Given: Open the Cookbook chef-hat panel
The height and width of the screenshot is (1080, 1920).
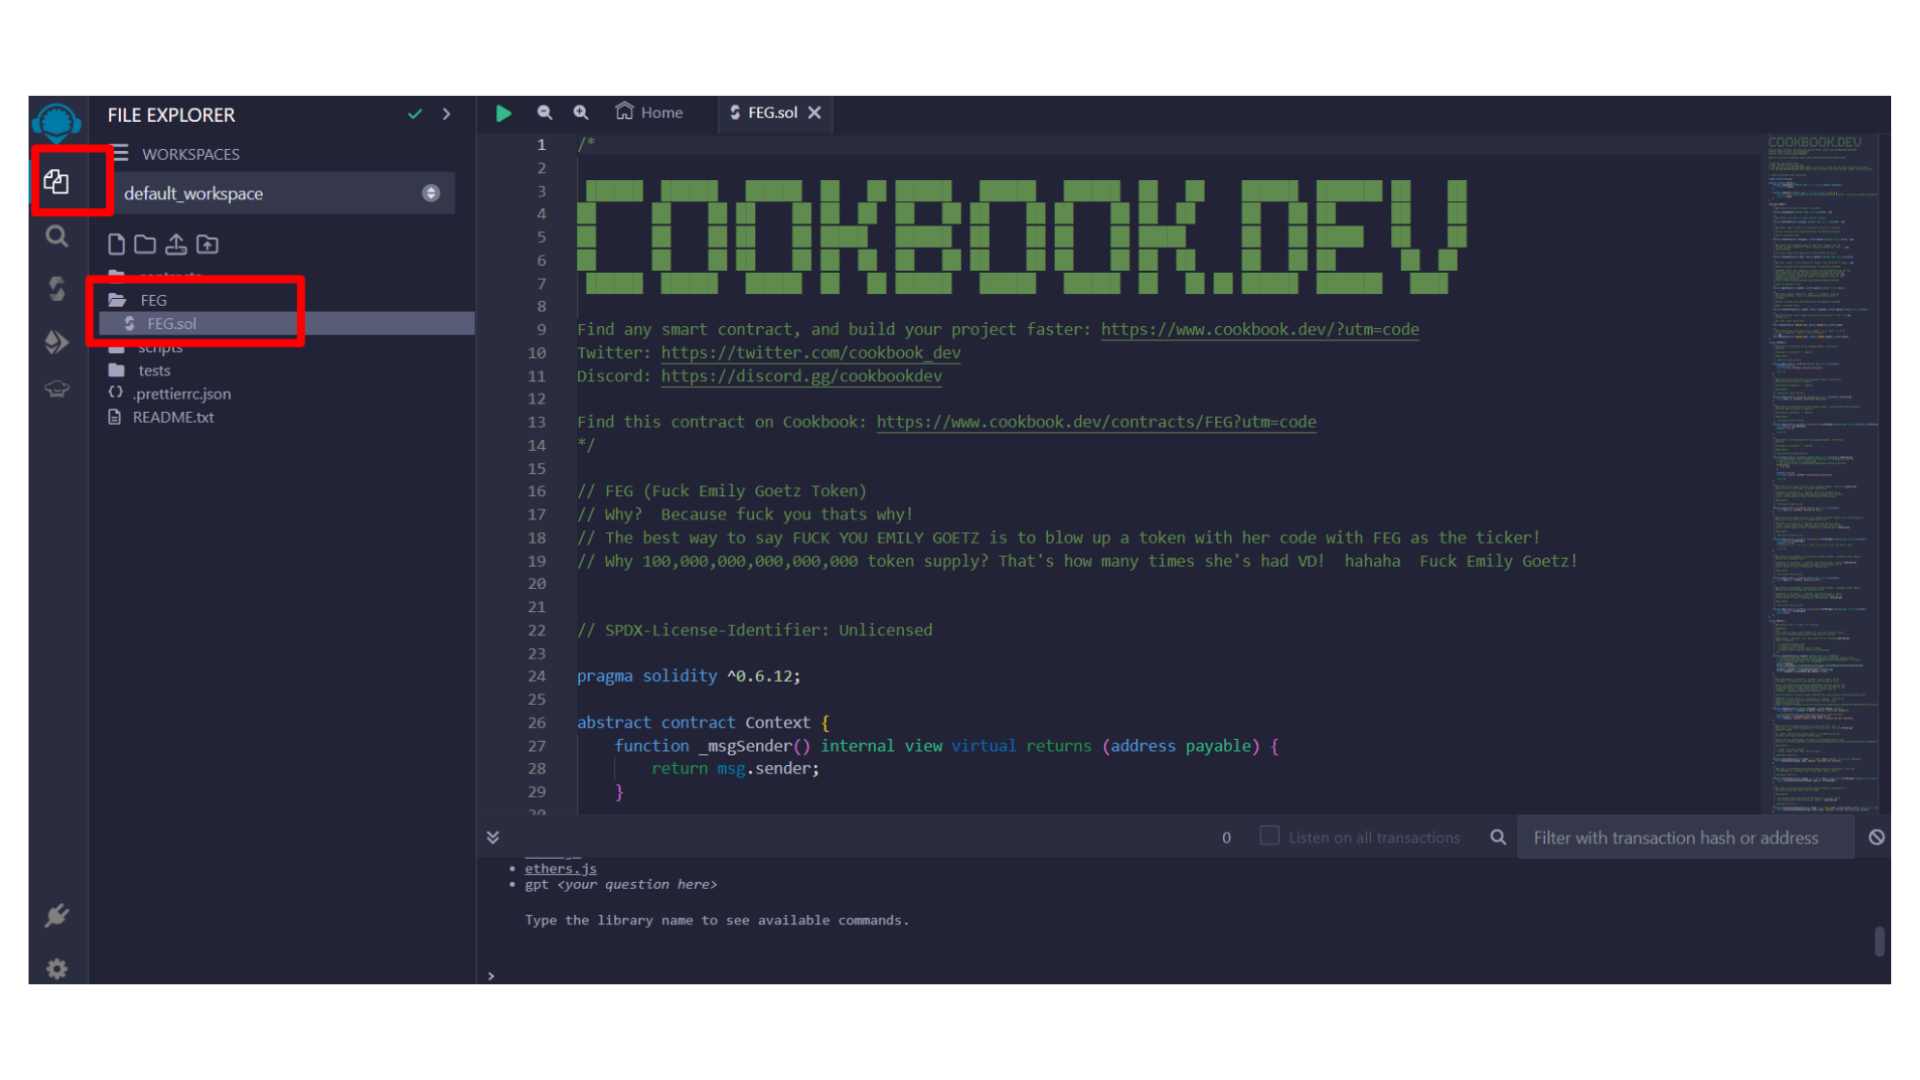Looking at the screenshot, I should (57, 389).
